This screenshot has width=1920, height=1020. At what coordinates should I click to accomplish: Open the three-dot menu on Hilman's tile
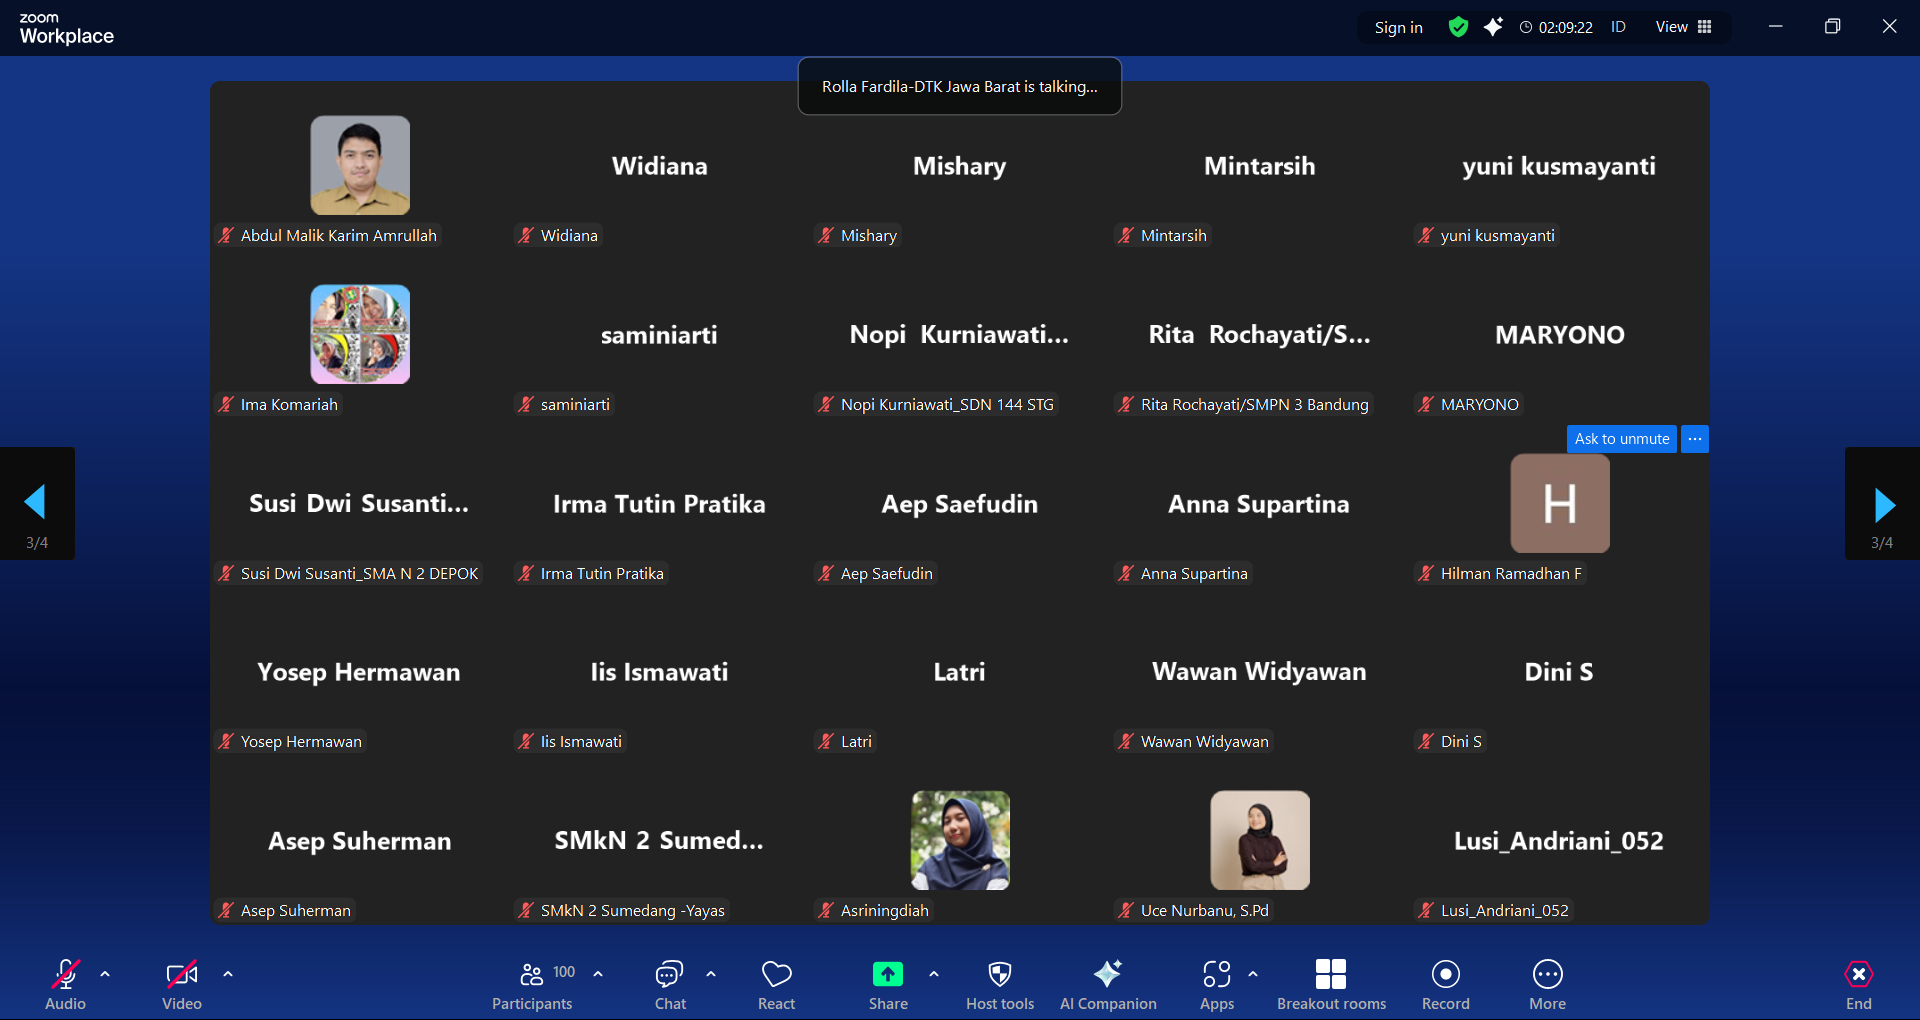click(1695, 439)
